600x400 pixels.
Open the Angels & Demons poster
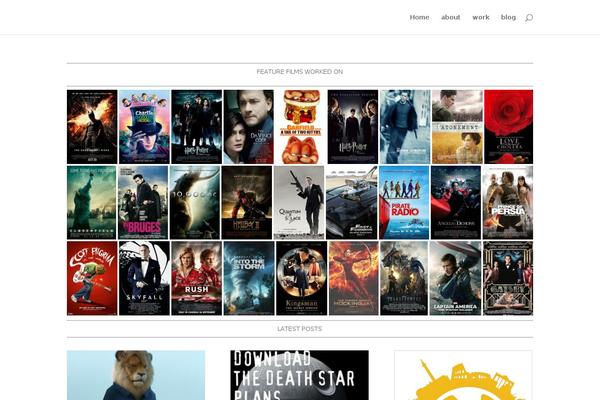pyautogui.click(x=456, y=202)
